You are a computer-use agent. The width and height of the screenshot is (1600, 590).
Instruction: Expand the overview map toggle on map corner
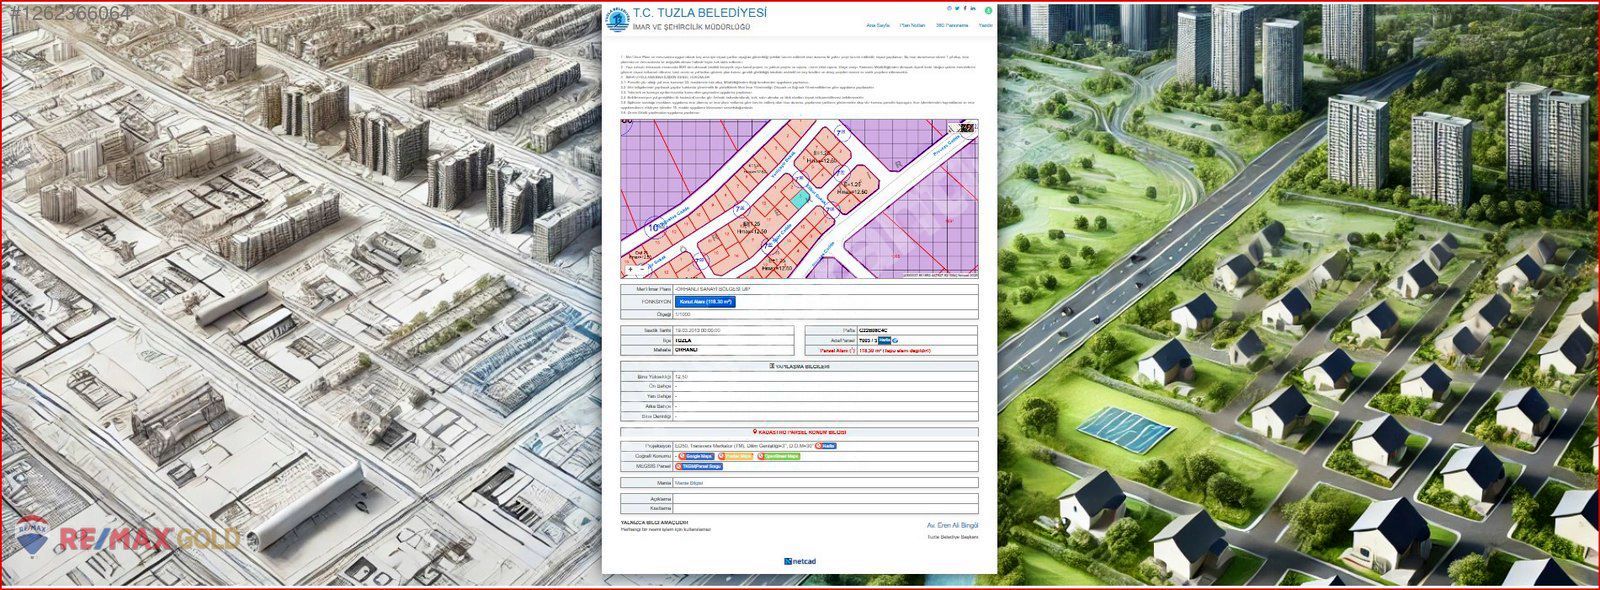(968, 128)
